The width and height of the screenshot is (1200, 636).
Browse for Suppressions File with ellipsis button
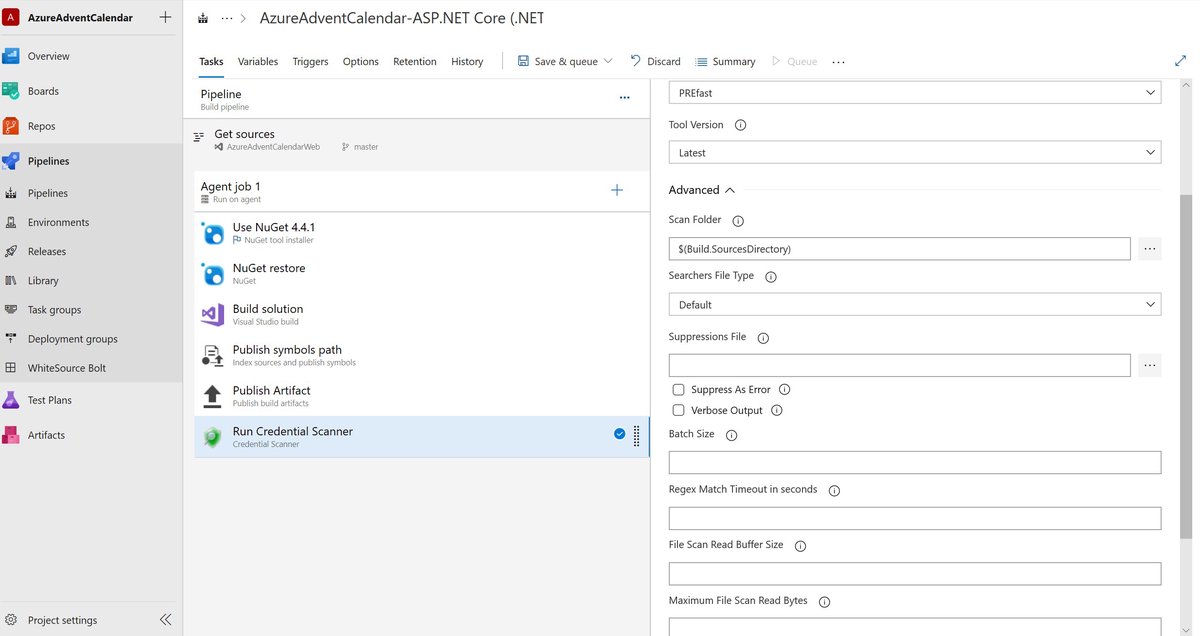coord(1150,365)
